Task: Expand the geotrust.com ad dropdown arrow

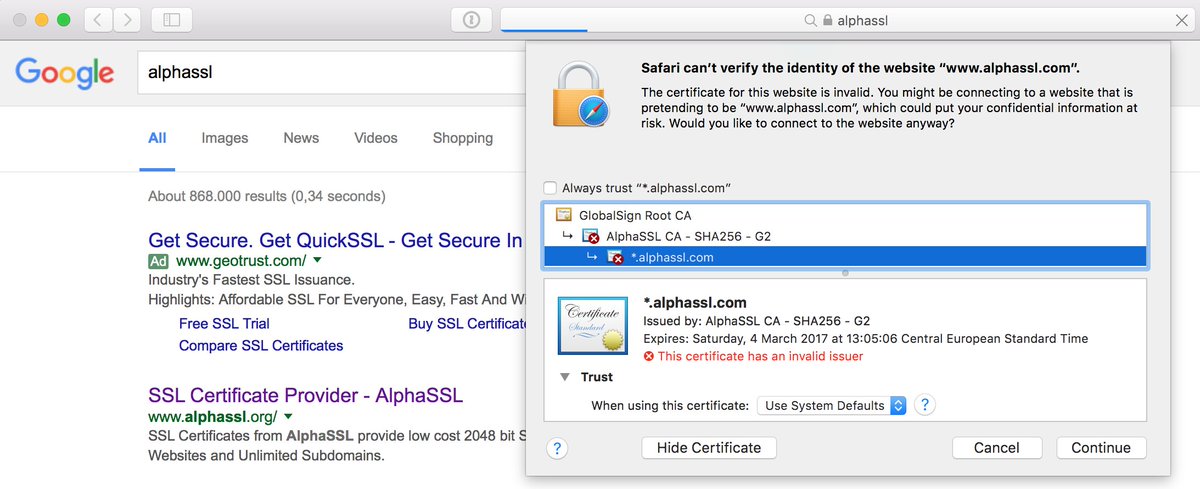Action: pyautogui.click(x=317, y=261)
